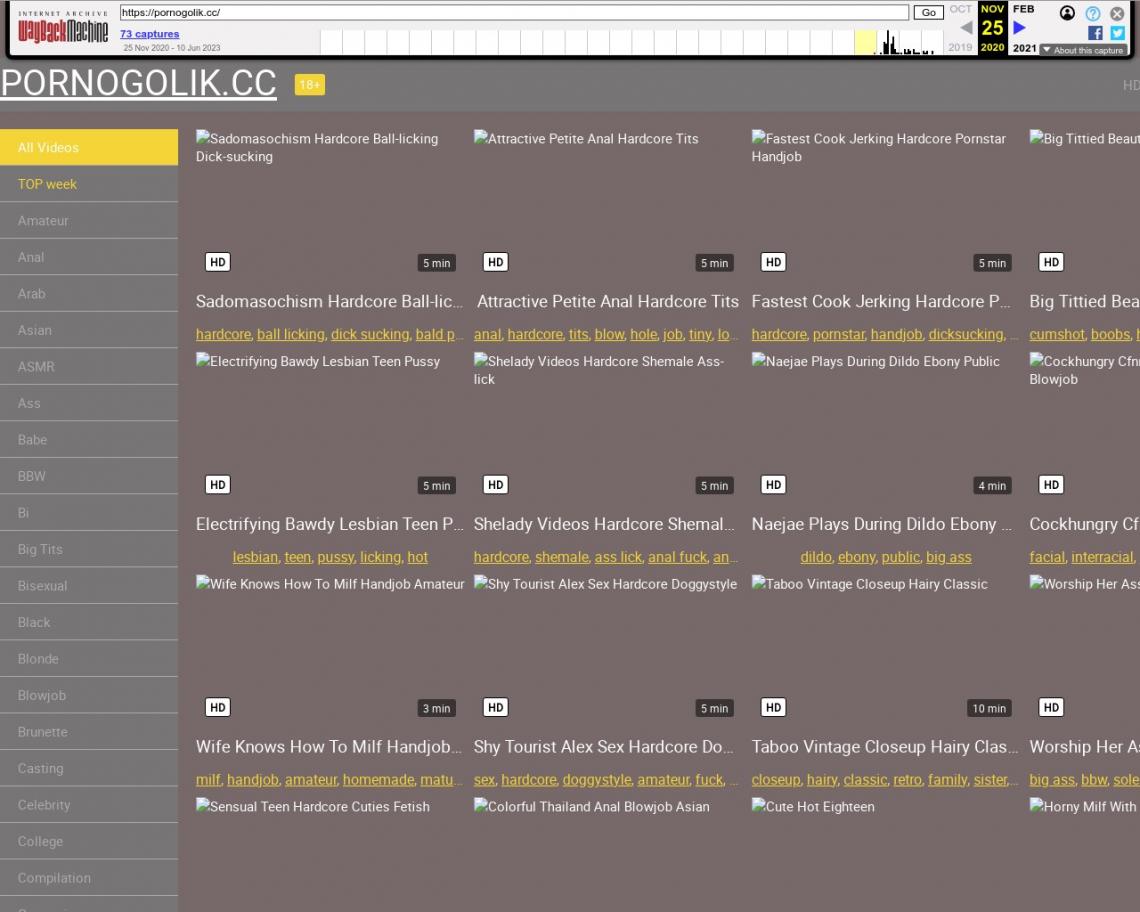Click the 3 min duration badge

(x=436, y=708)
